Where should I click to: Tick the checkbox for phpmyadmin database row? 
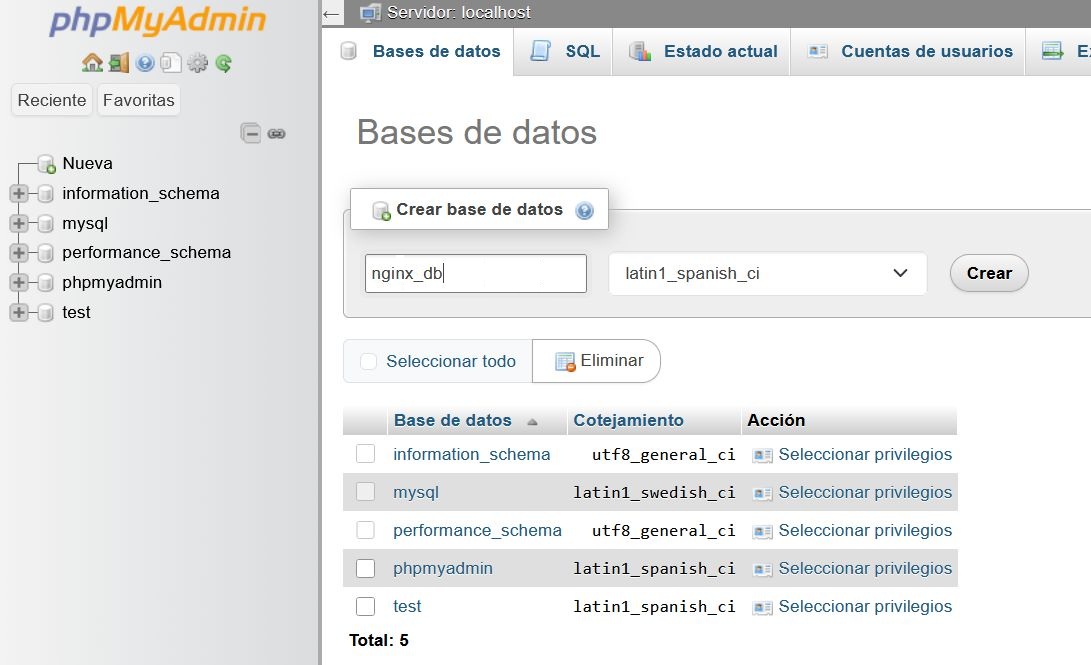pos(366,568)
